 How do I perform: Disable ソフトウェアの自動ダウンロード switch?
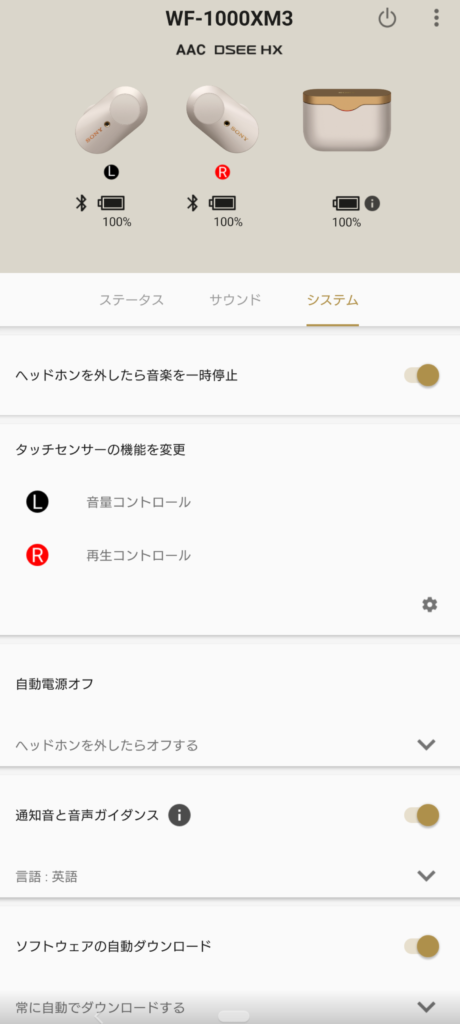coord(421,946)
